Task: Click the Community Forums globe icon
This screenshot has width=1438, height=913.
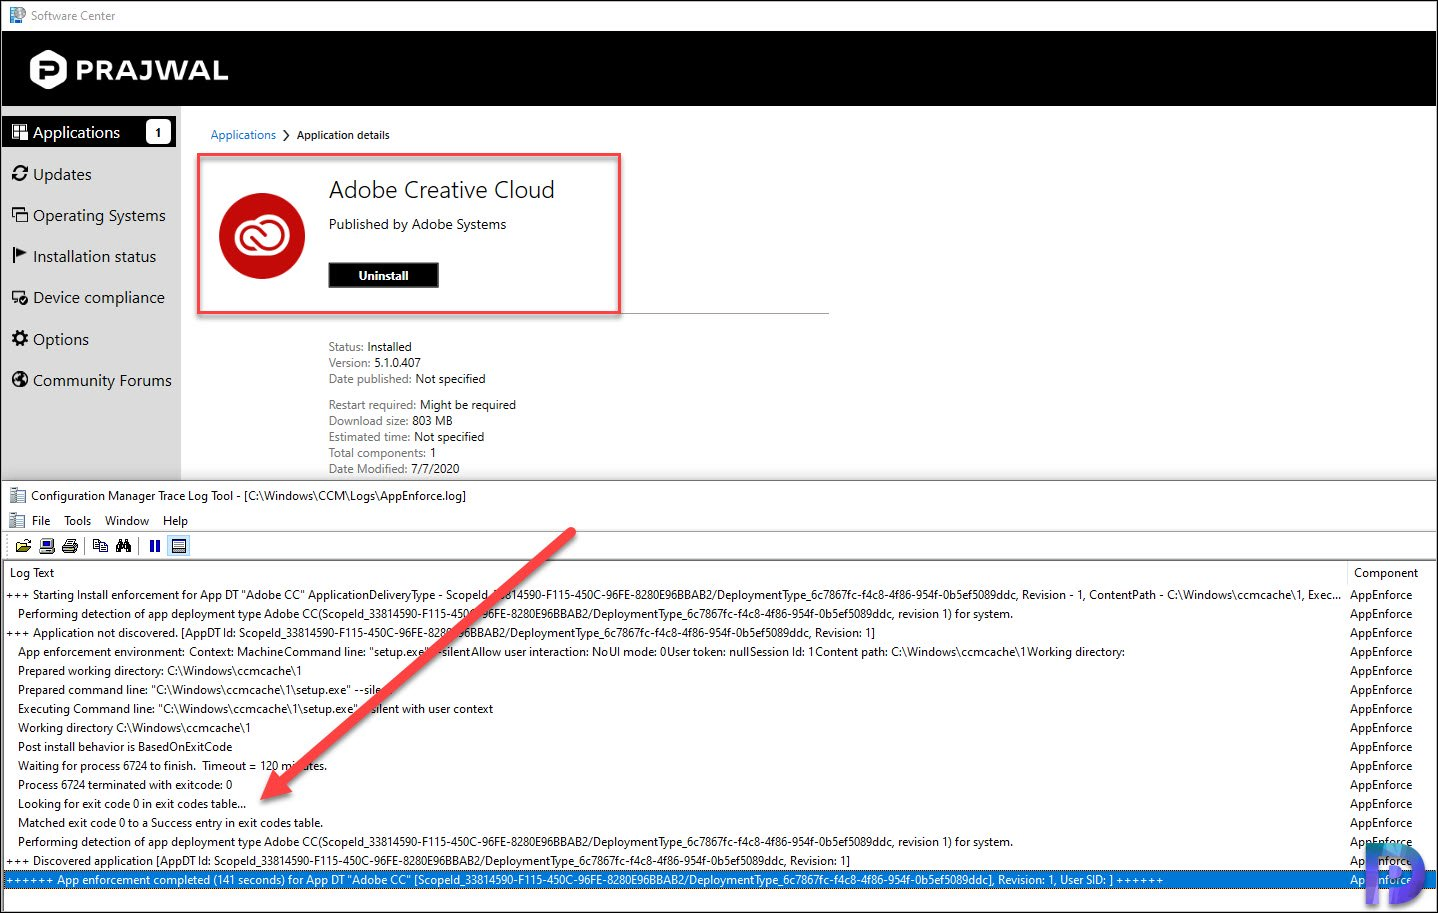Action: [x=20, y=380]
